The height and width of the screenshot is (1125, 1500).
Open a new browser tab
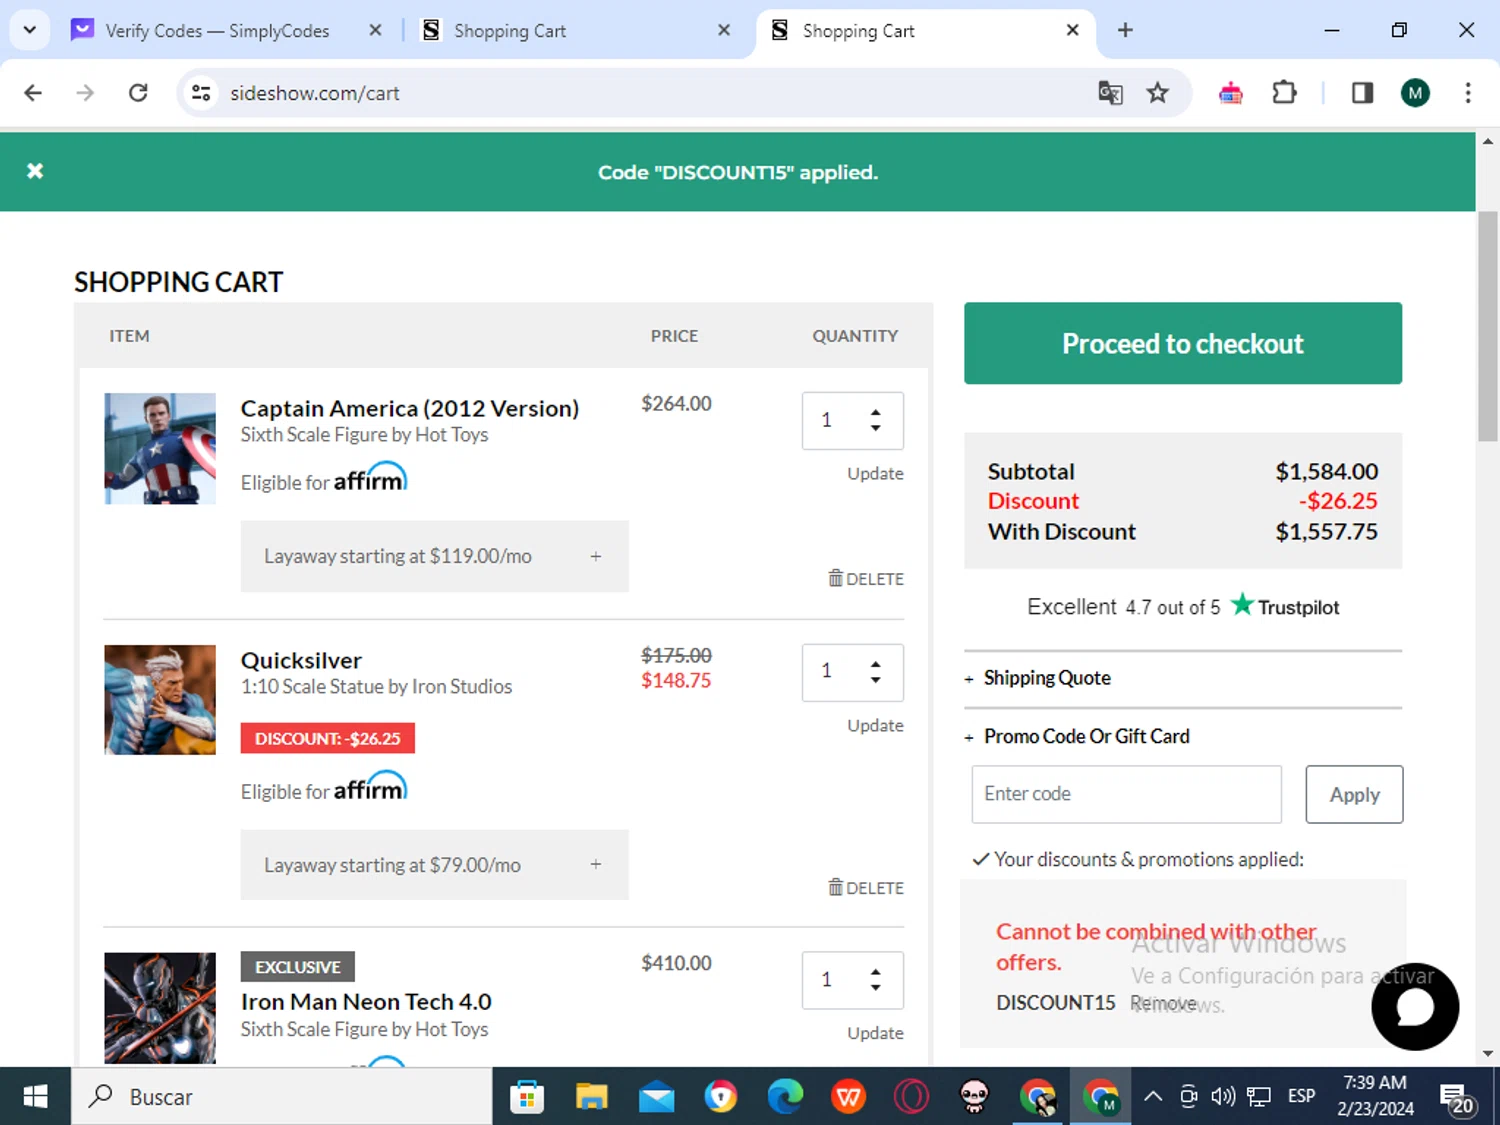point(1125,30)
